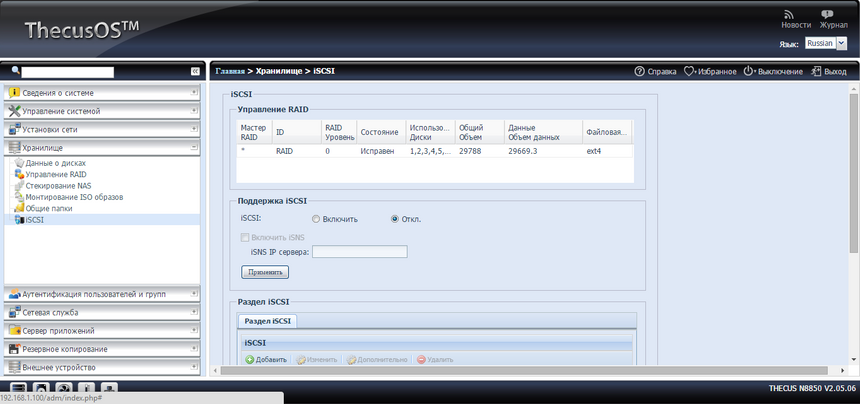Click the Общий Объем column header

480,132
